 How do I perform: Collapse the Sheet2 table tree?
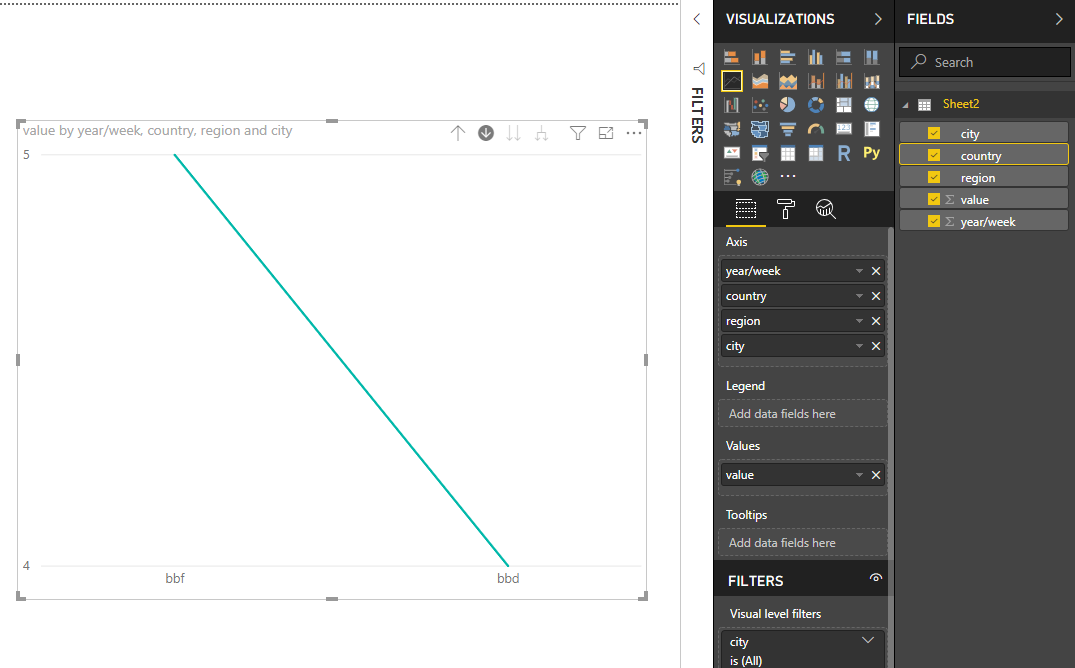coord(906,105)
